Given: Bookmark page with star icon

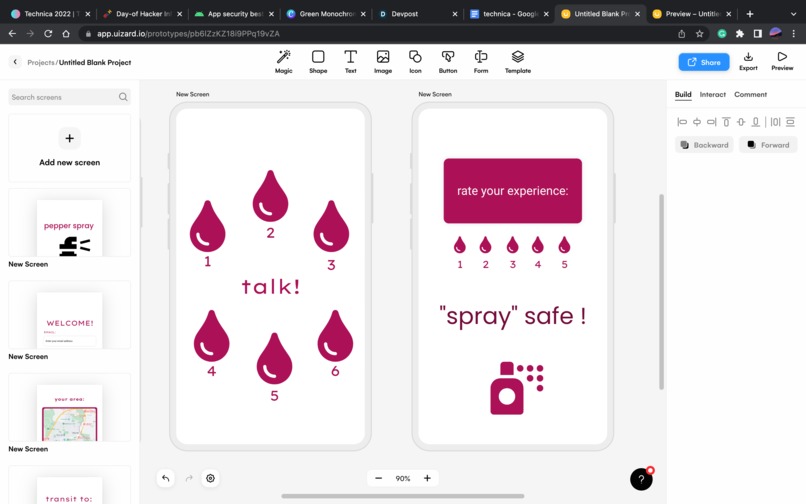Looking at the screenshot, I should tap(699, 33).
